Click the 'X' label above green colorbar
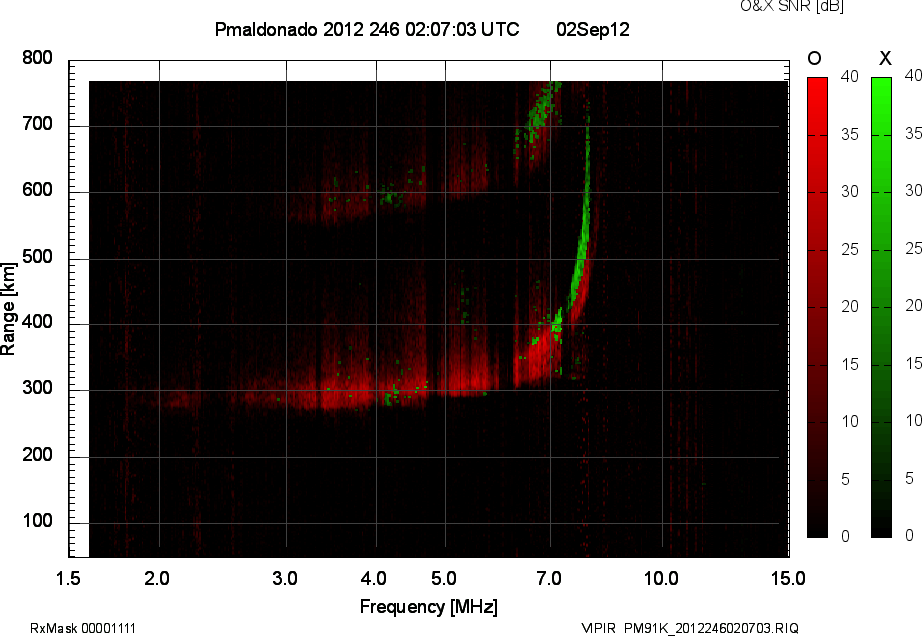The image size is (922, 636). [x=885, y=58]
